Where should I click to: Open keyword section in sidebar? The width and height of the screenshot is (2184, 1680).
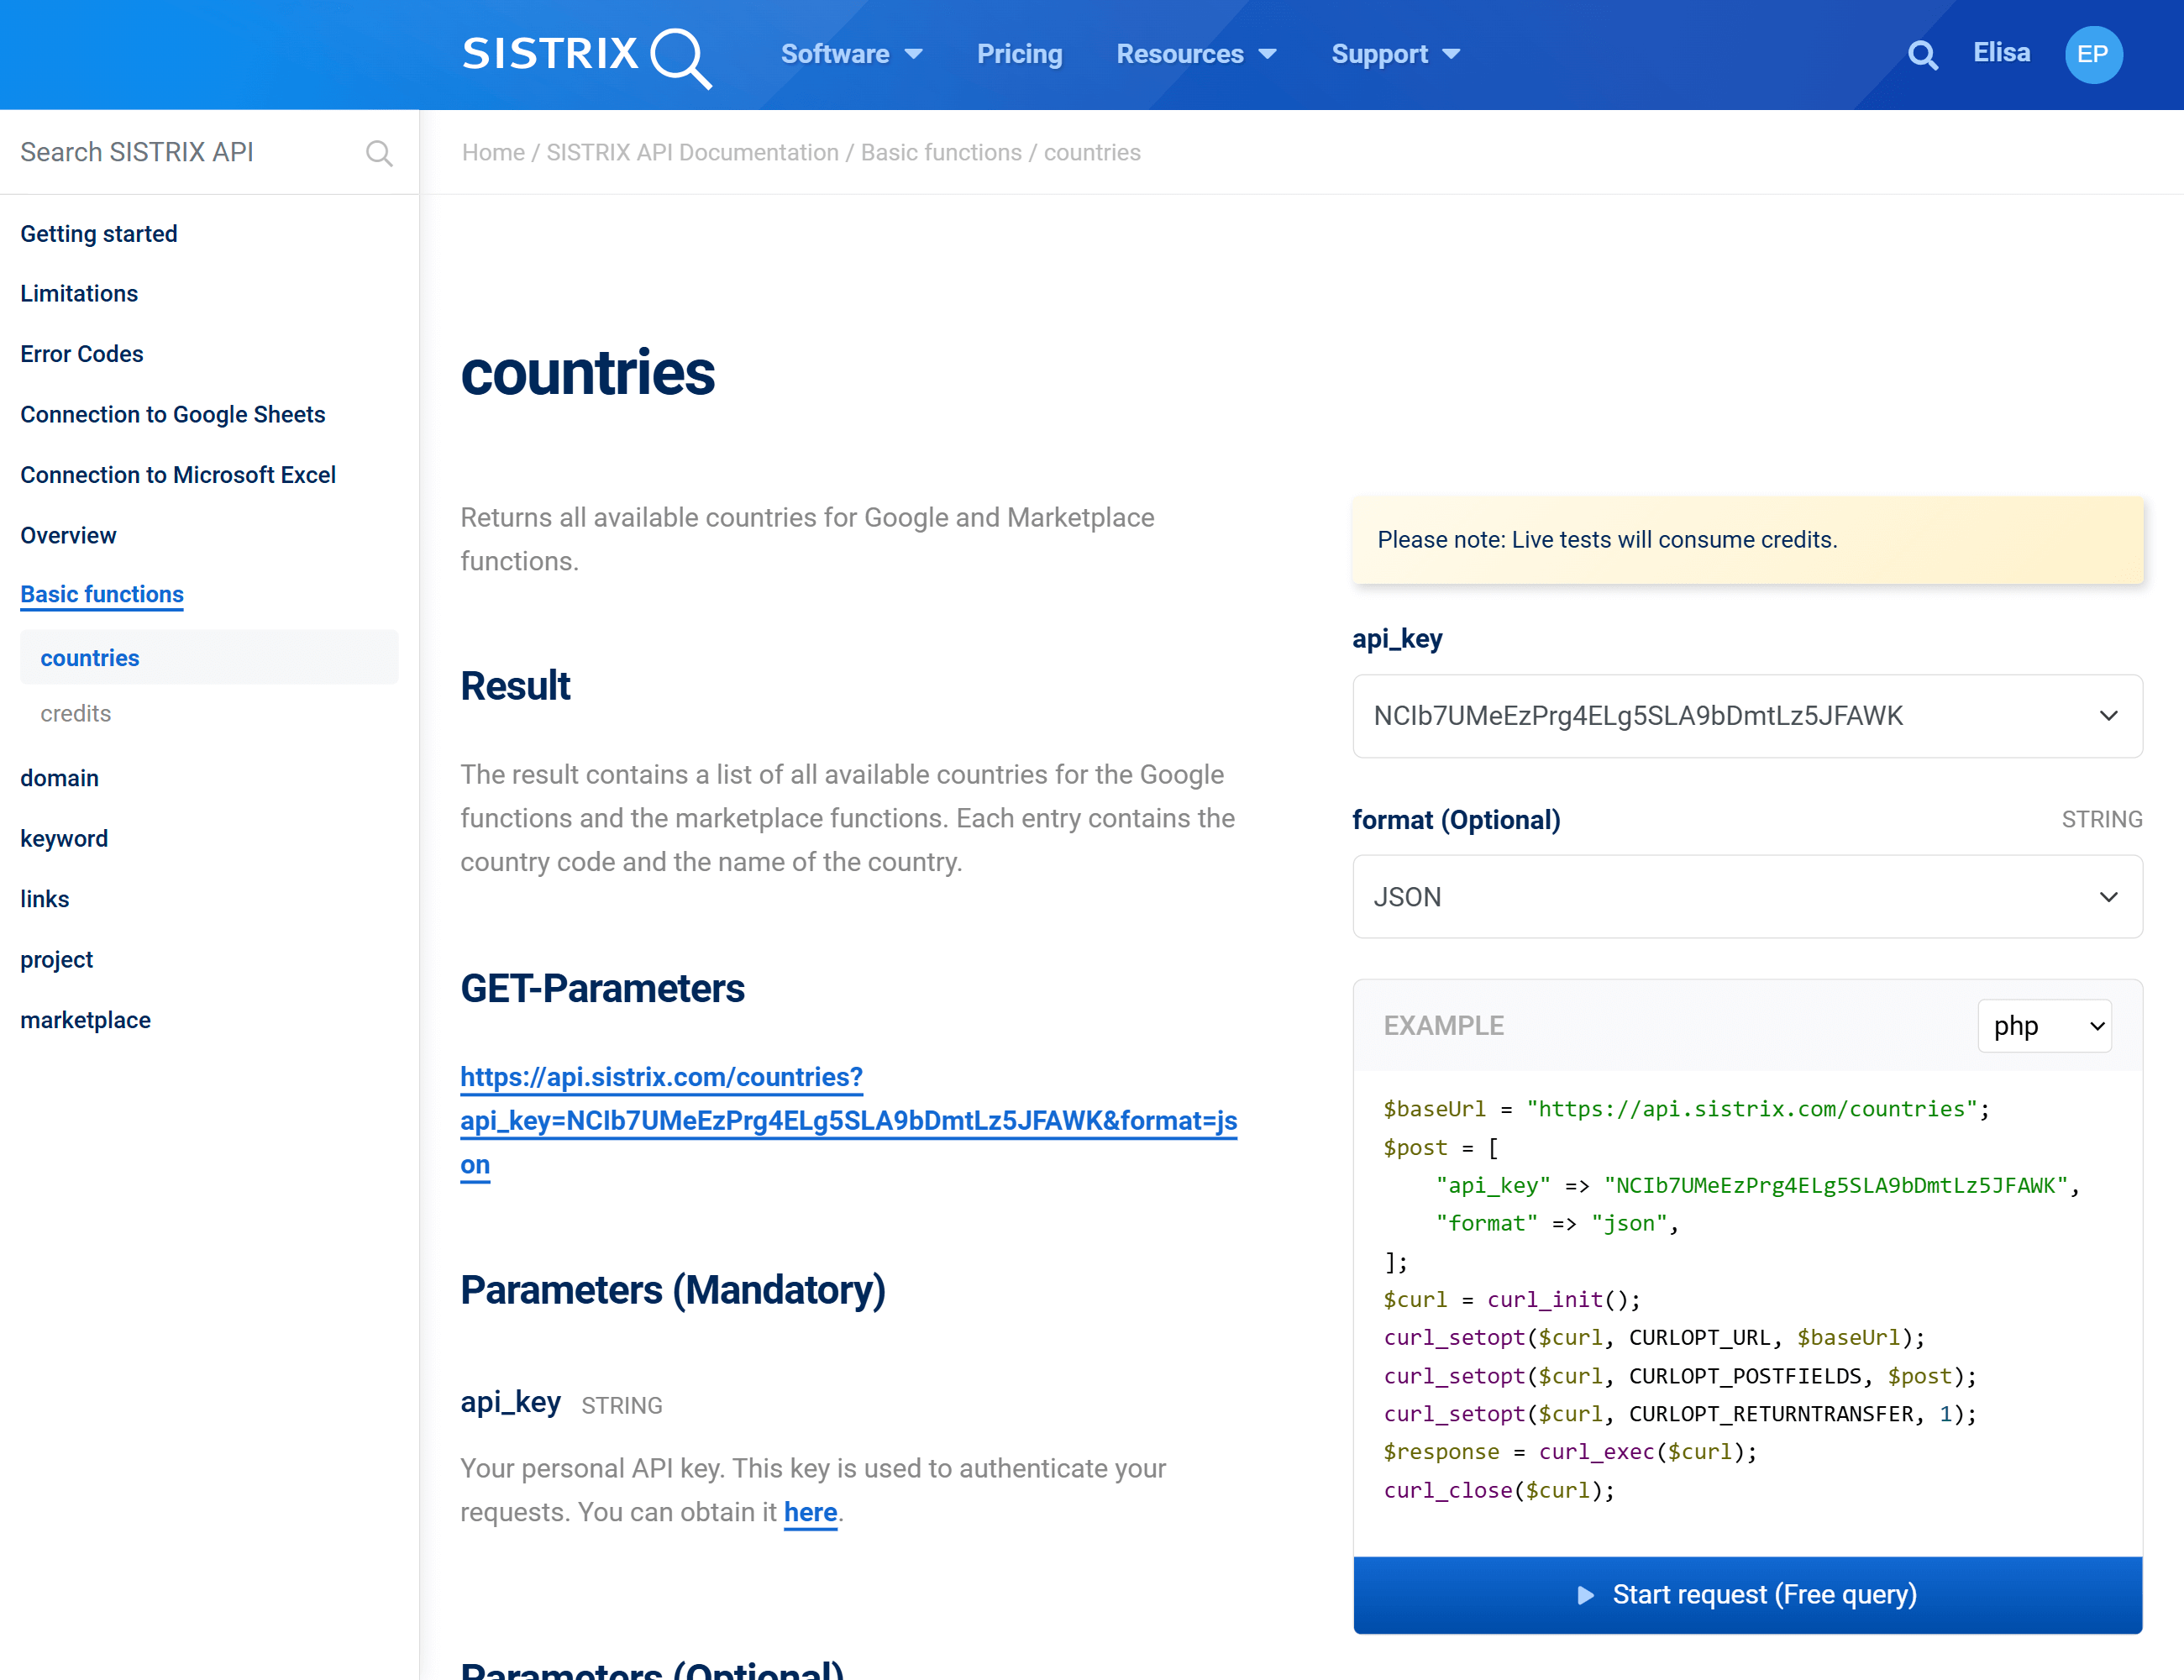coord(64,839)
